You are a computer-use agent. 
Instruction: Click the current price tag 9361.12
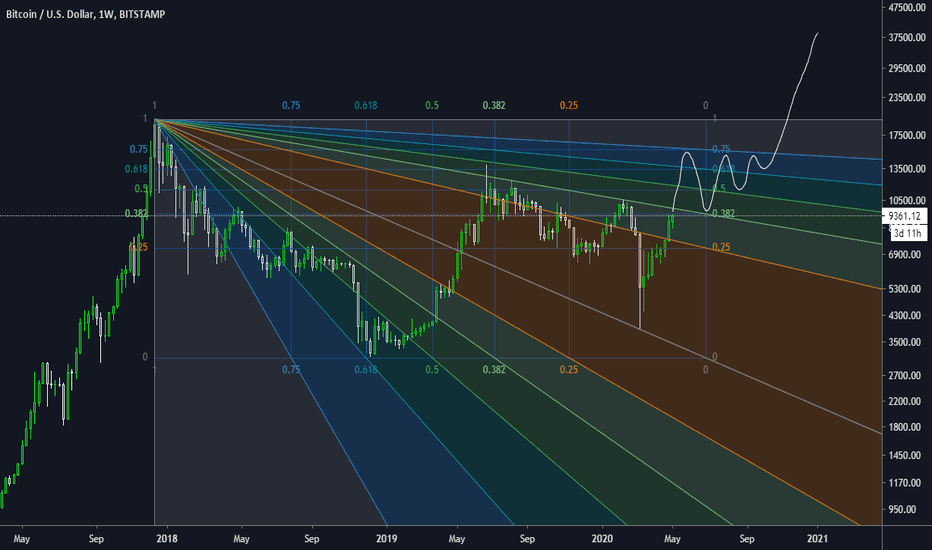click(x=904, y=216)
